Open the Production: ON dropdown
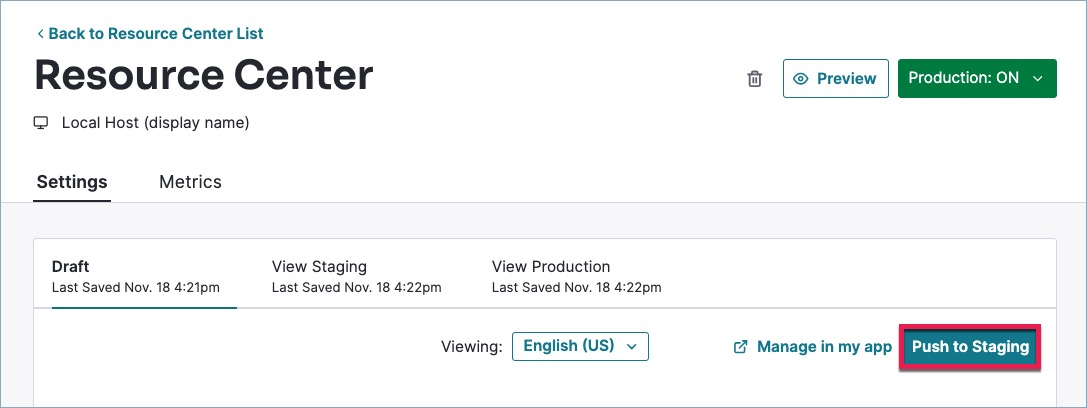1087x408 pixels. pos(977,78)
